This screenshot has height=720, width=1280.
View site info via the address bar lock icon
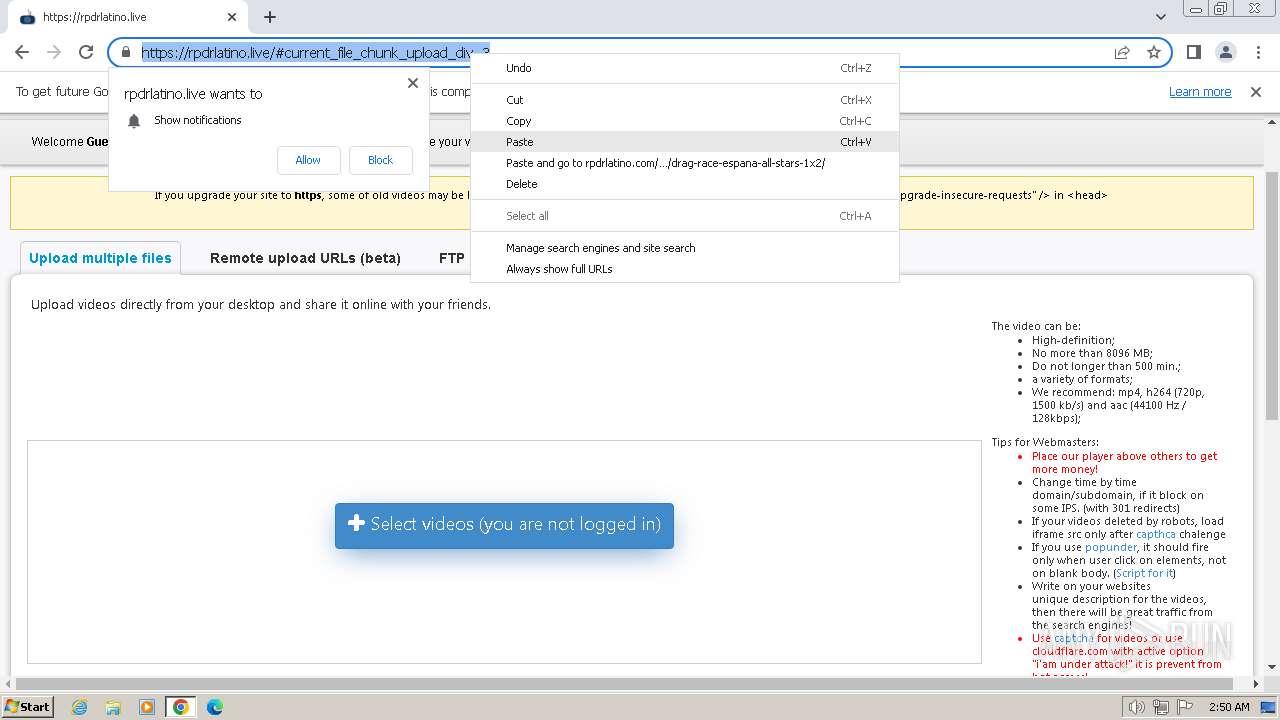(126, 52)
